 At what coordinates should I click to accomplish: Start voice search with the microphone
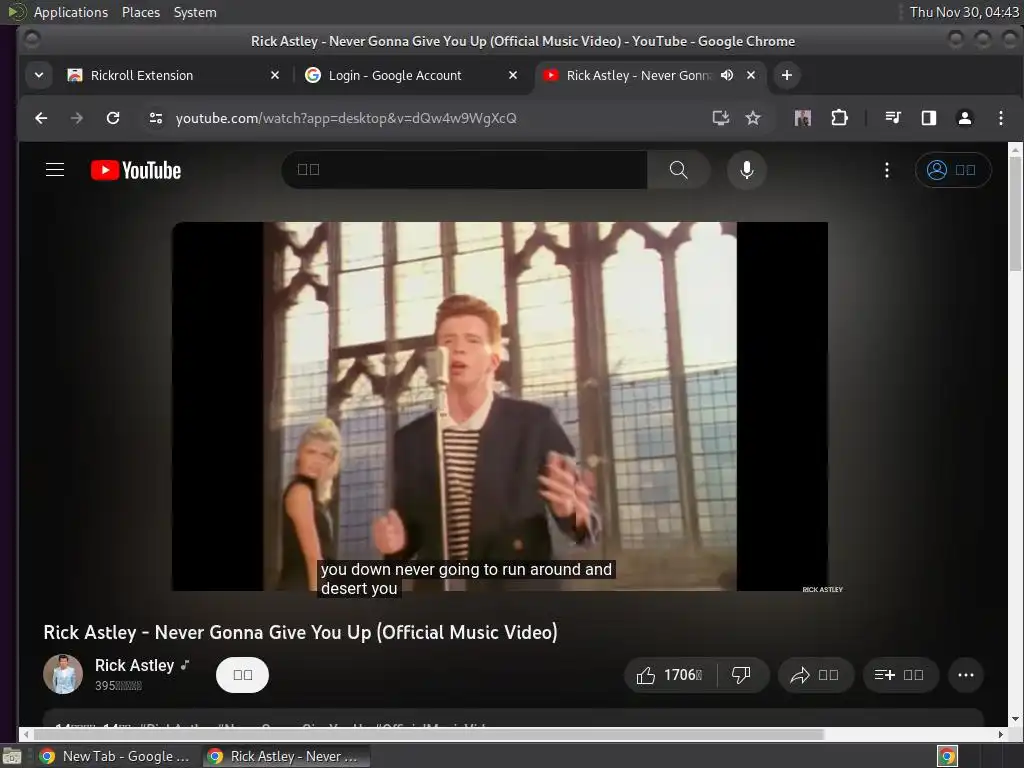[746, 170]
